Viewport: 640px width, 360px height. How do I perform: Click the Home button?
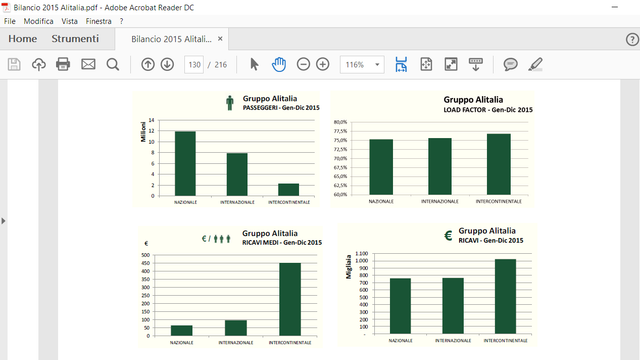pos(22,39)
